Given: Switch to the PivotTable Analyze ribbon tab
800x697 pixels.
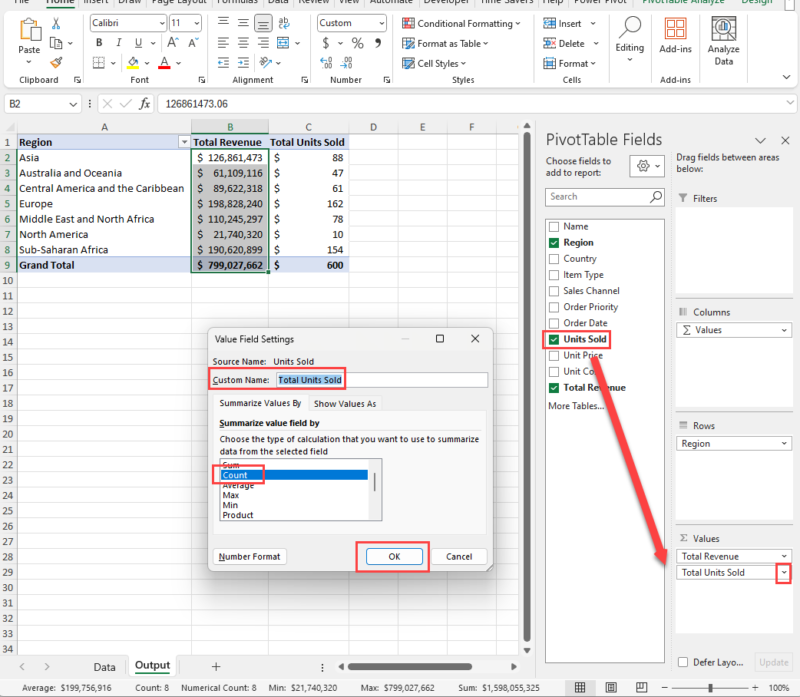Looking at the screenshot, I should coord(684,3).
